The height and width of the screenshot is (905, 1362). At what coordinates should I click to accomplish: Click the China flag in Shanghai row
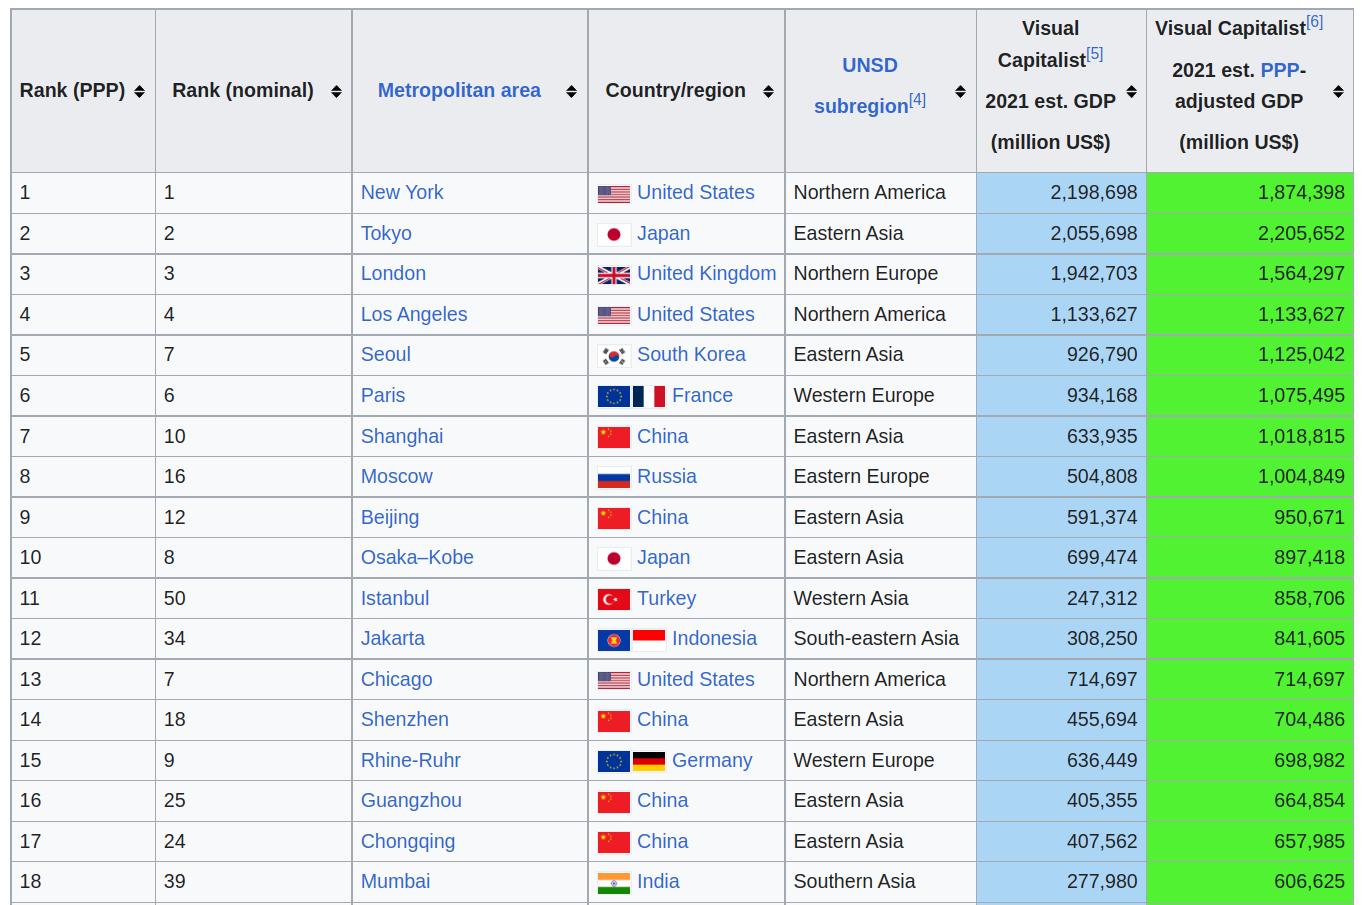pos(614,437)
